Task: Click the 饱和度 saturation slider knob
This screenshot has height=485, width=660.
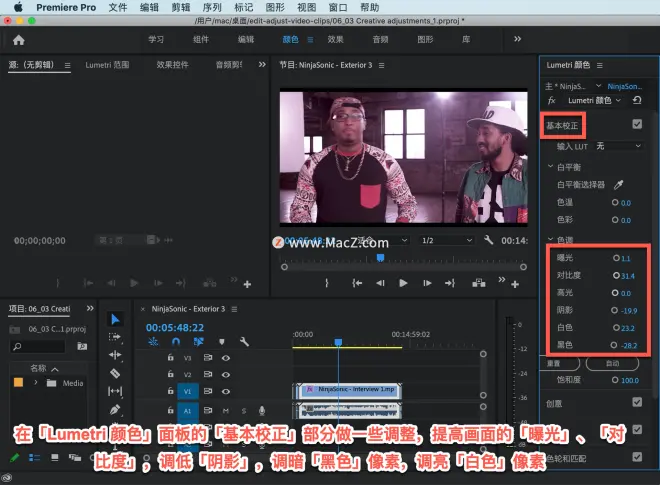Action: pos(615,380)
